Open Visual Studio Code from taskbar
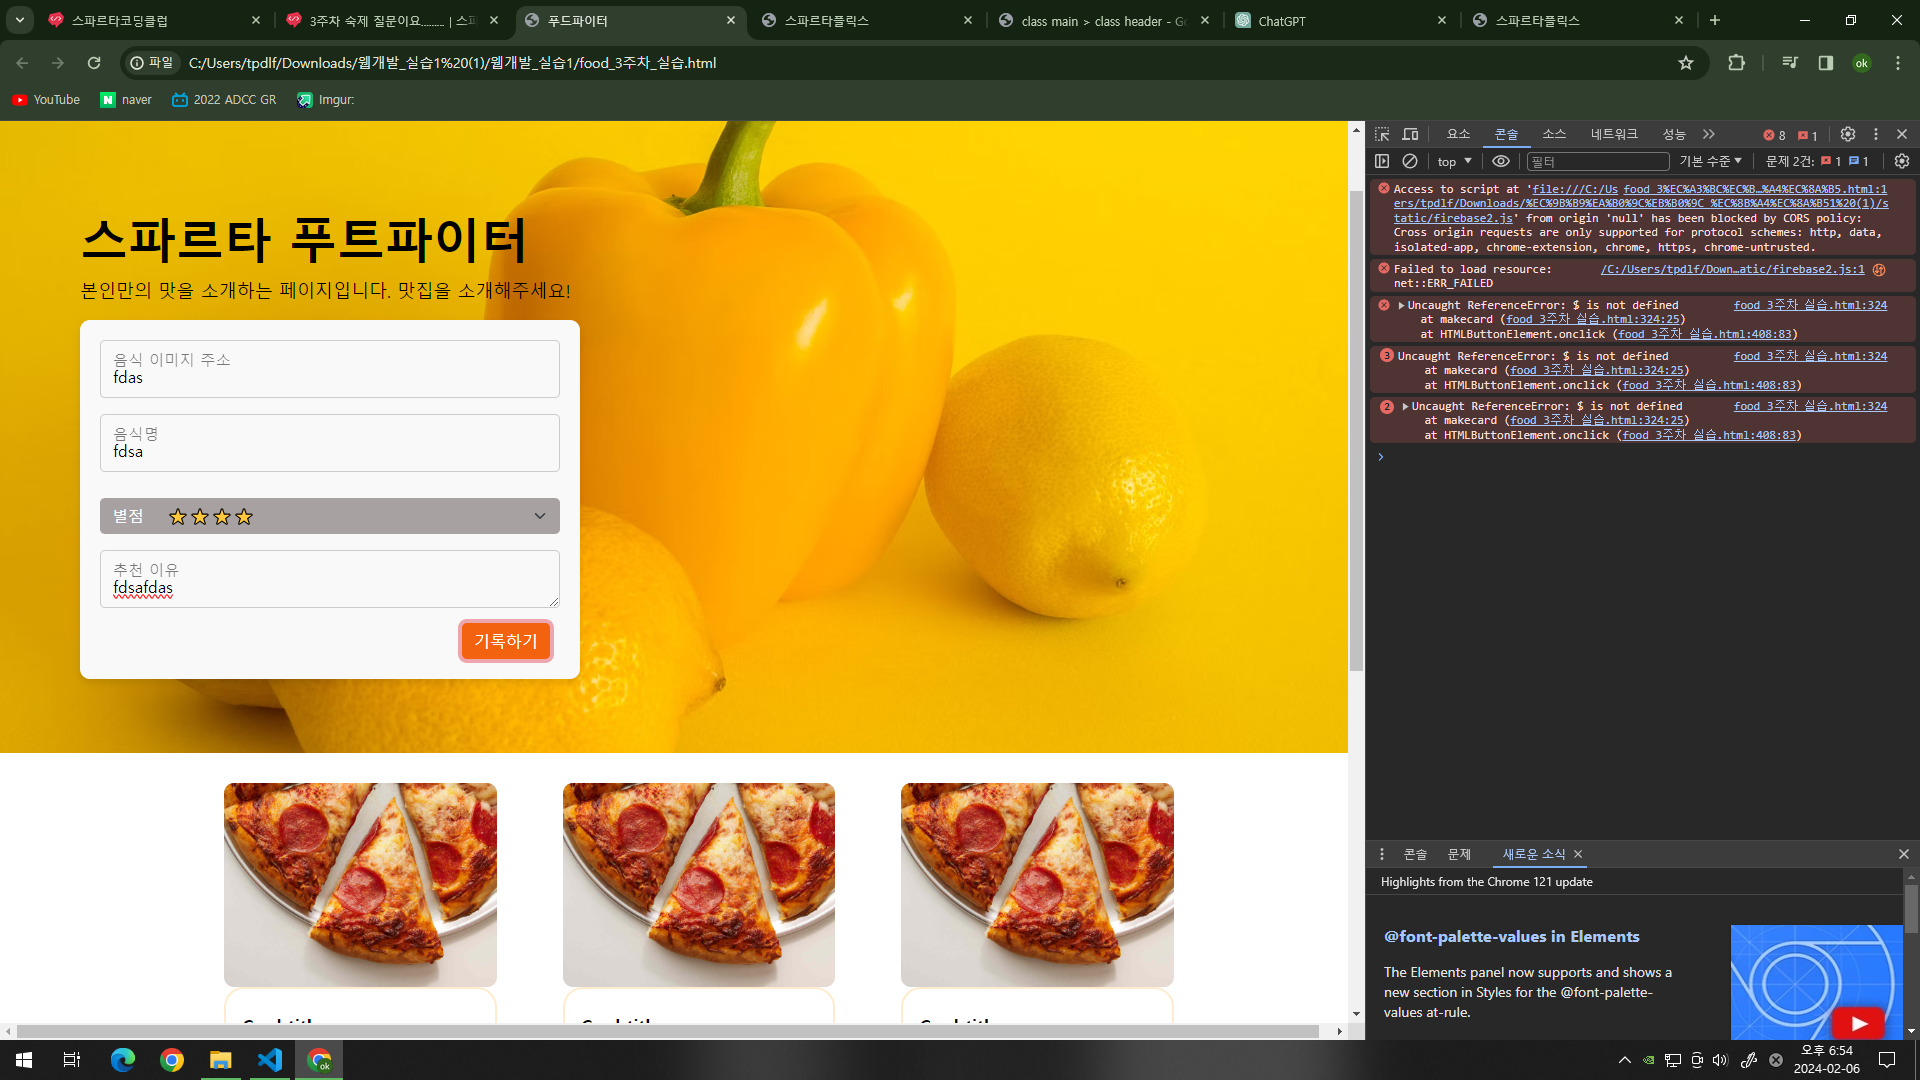This screenshot has height=1080, width=1920. (270, 1060)
